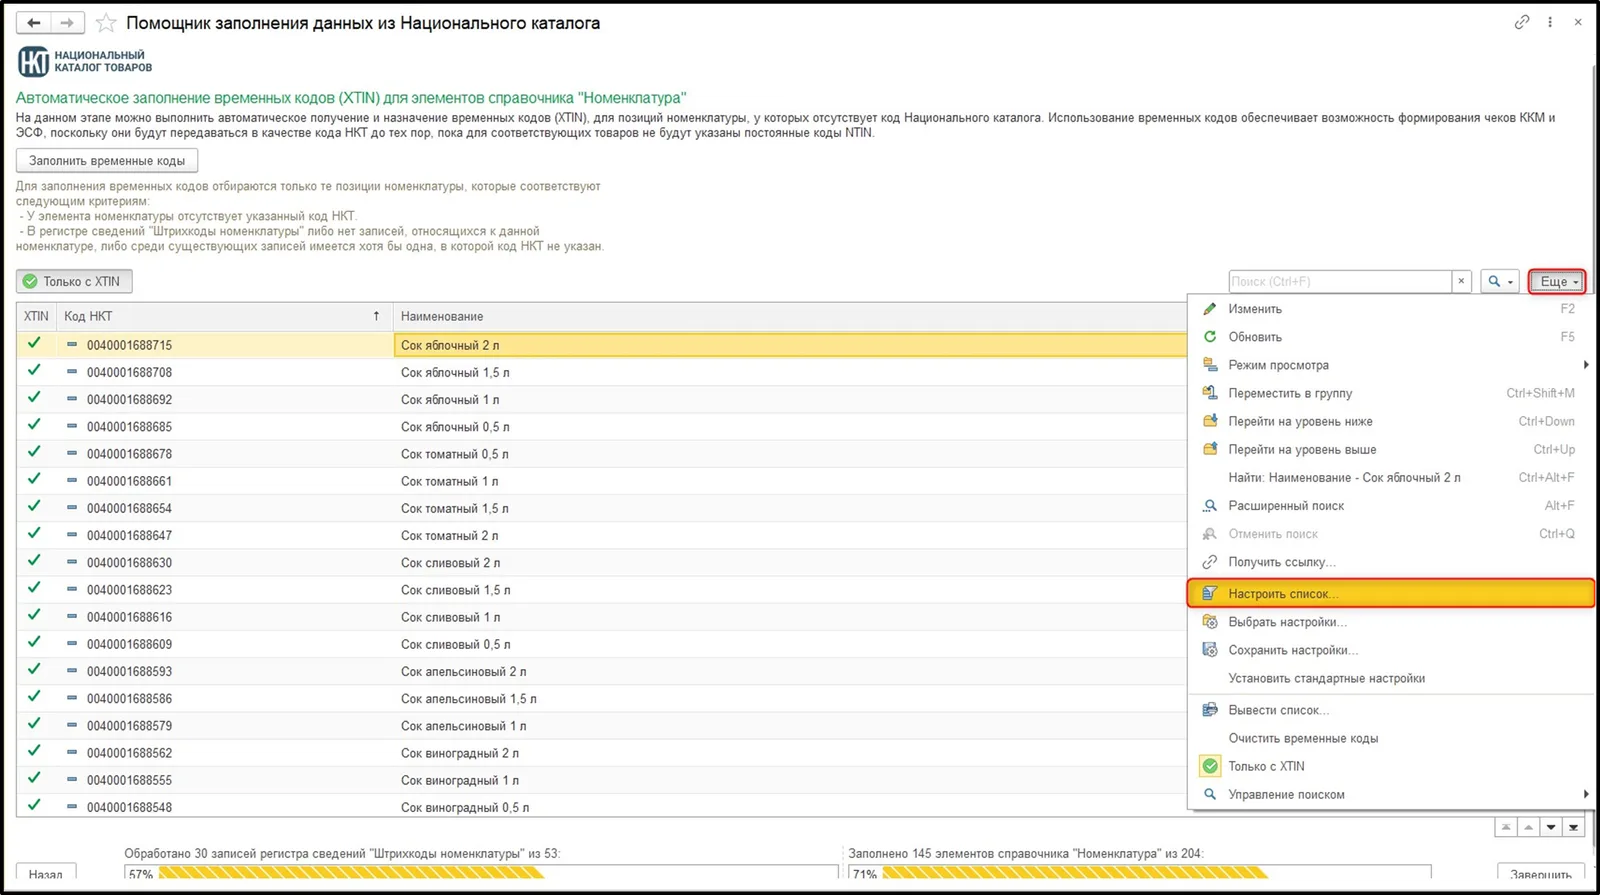
Task: Click the save icon beside Сохранить настройки
Action: pyautogui.click(x=1210, y=650)
